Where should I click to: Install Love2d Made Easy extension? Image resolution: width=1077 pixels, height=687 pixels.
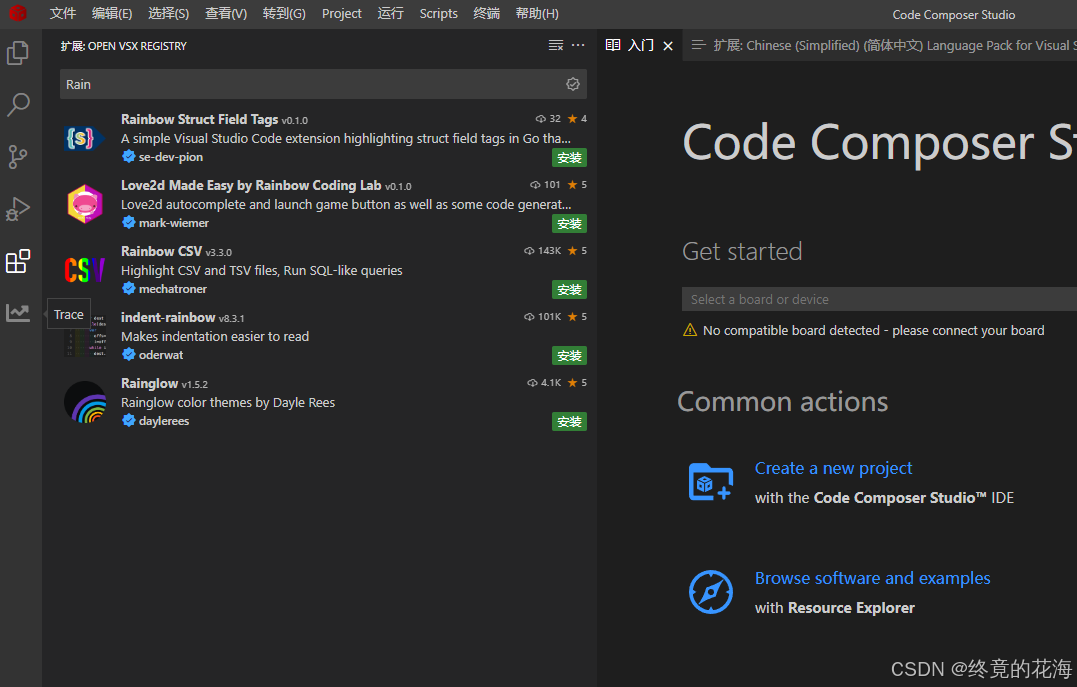(x=569, y=224)
